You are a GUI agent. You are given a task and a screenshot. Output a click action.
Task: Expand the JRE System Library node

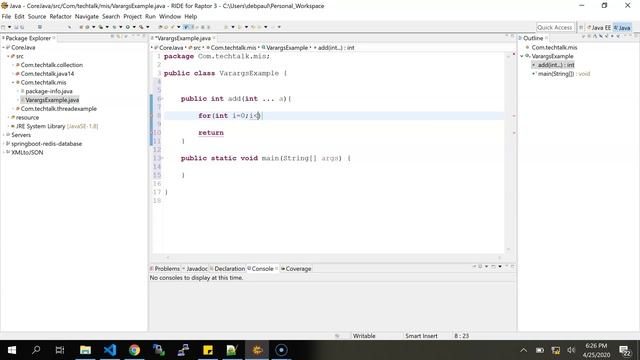pyautogui.click(x=8, y=126)
